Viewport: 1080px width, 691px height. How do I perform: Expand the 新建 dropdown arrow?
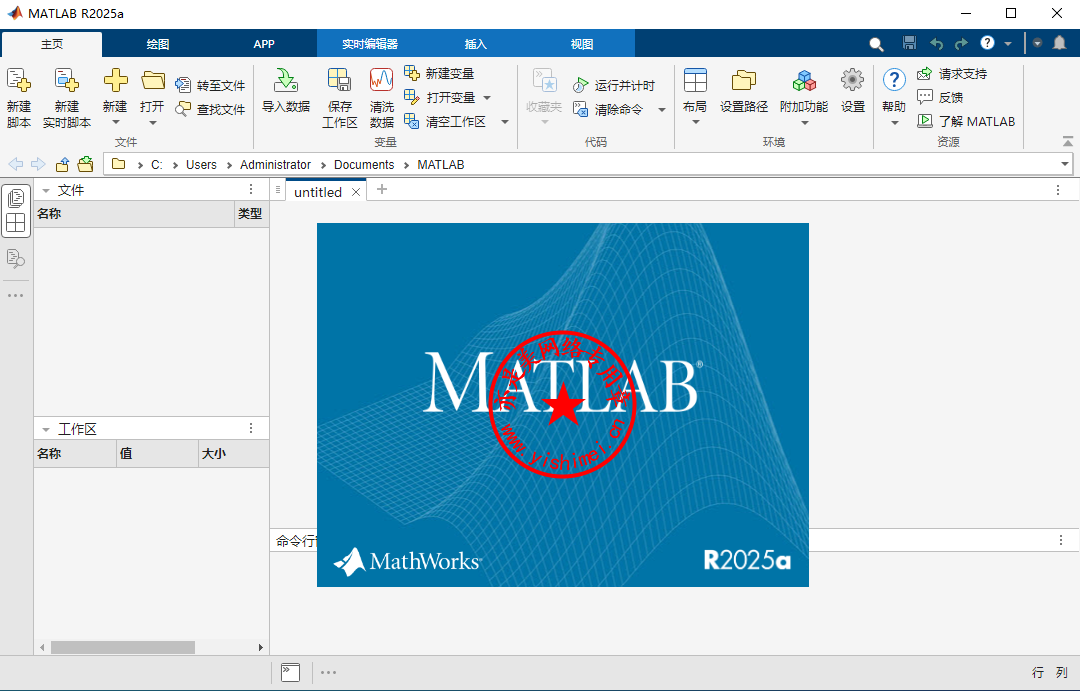(x=115, y=123)
